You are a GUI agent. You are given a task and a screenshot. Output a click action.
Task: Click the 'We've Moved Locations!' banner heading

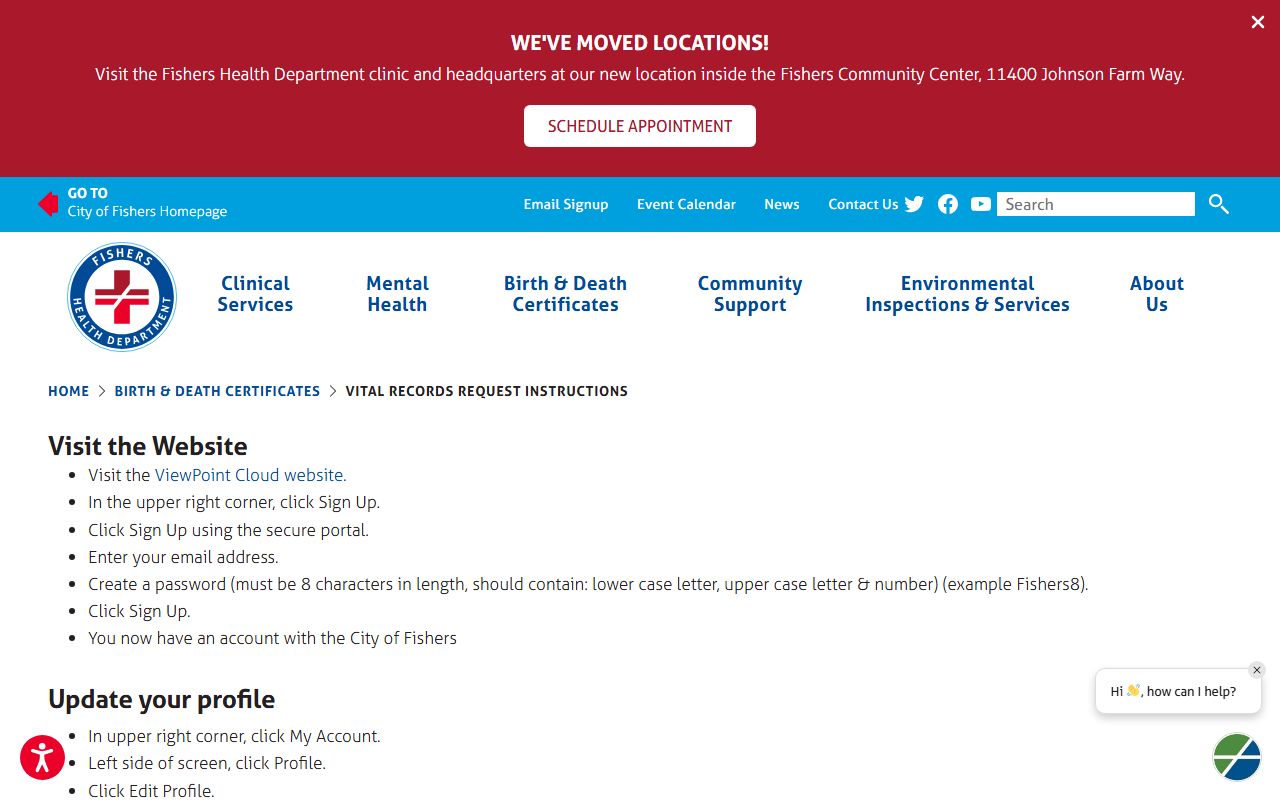pyautogui.click(x=640, y=43)
